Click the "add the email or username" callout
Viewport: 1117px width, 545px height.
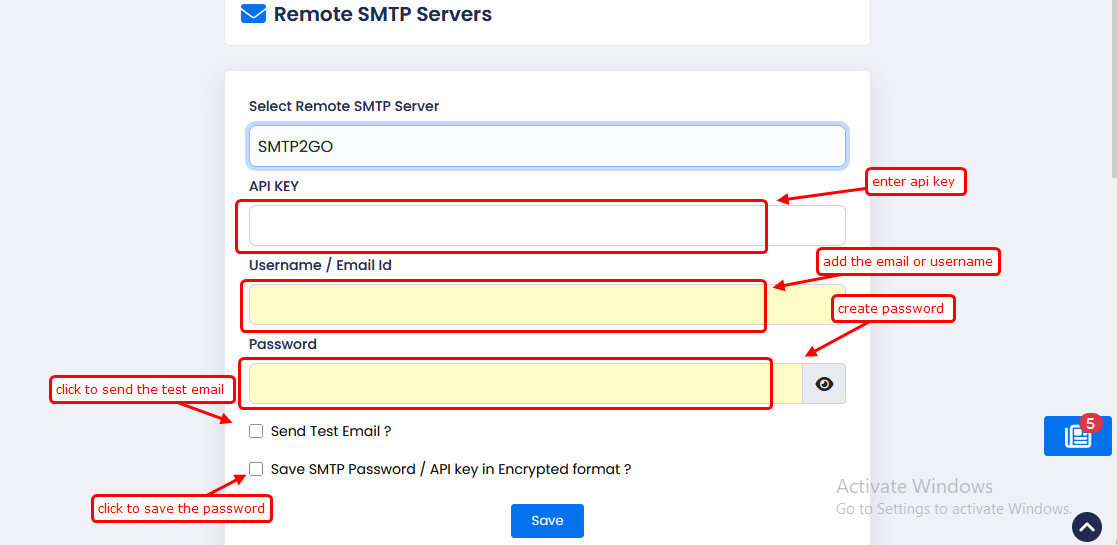point(908,262)
